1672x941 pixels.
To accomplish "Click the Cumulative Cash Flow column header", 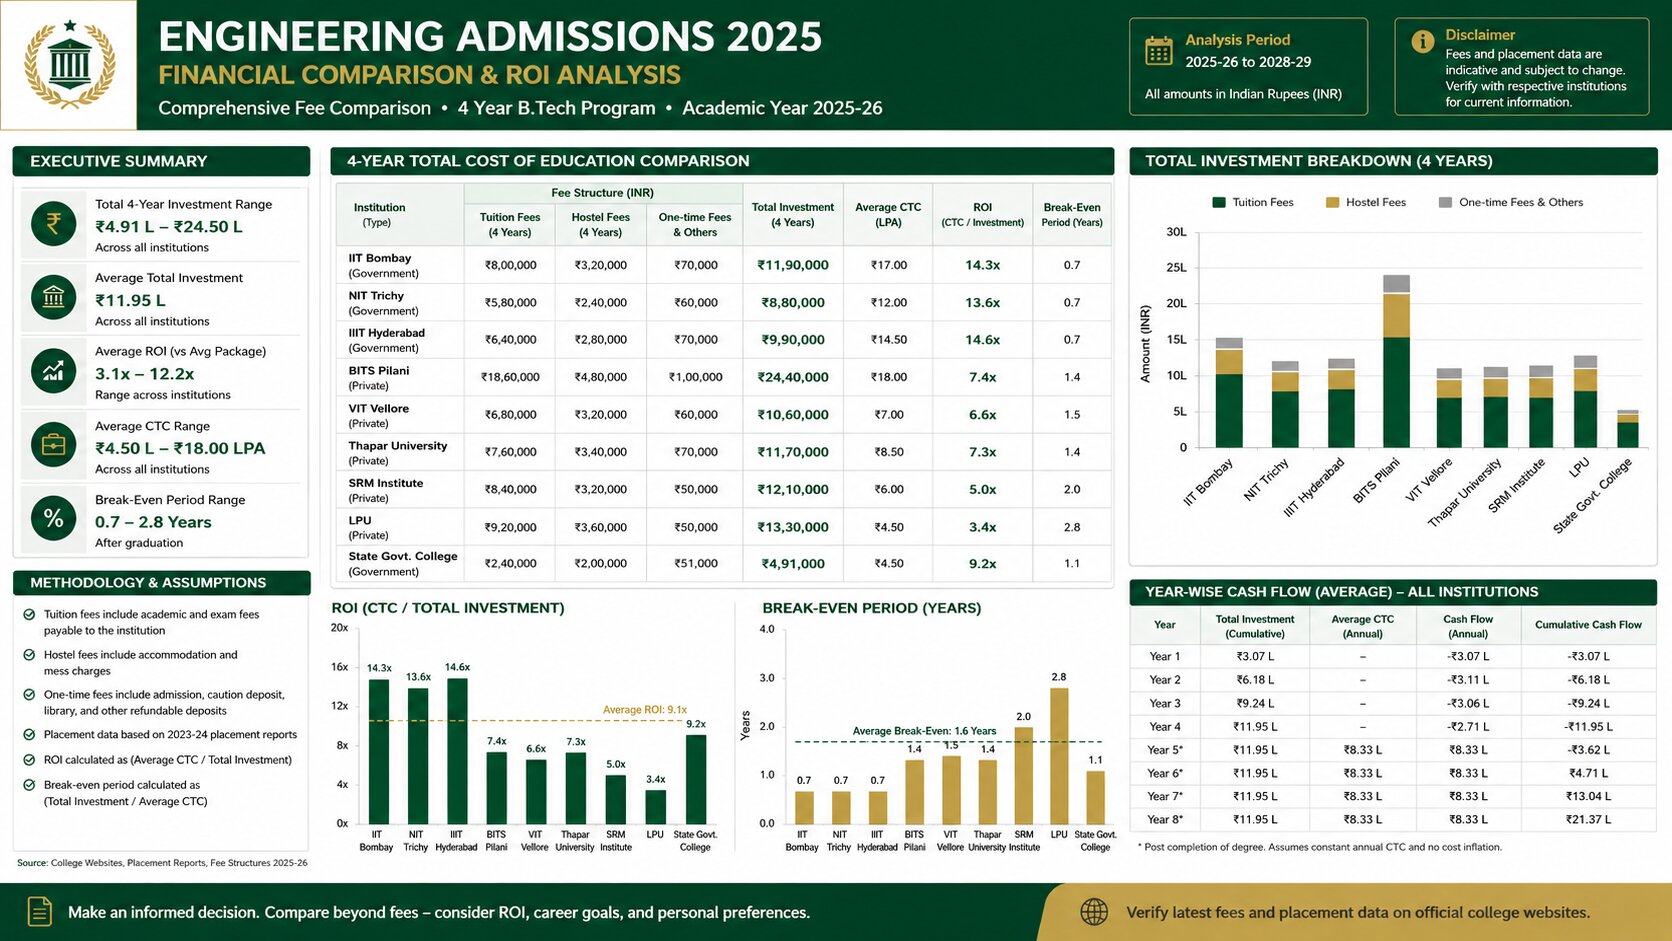I will tap(1588, 625).
